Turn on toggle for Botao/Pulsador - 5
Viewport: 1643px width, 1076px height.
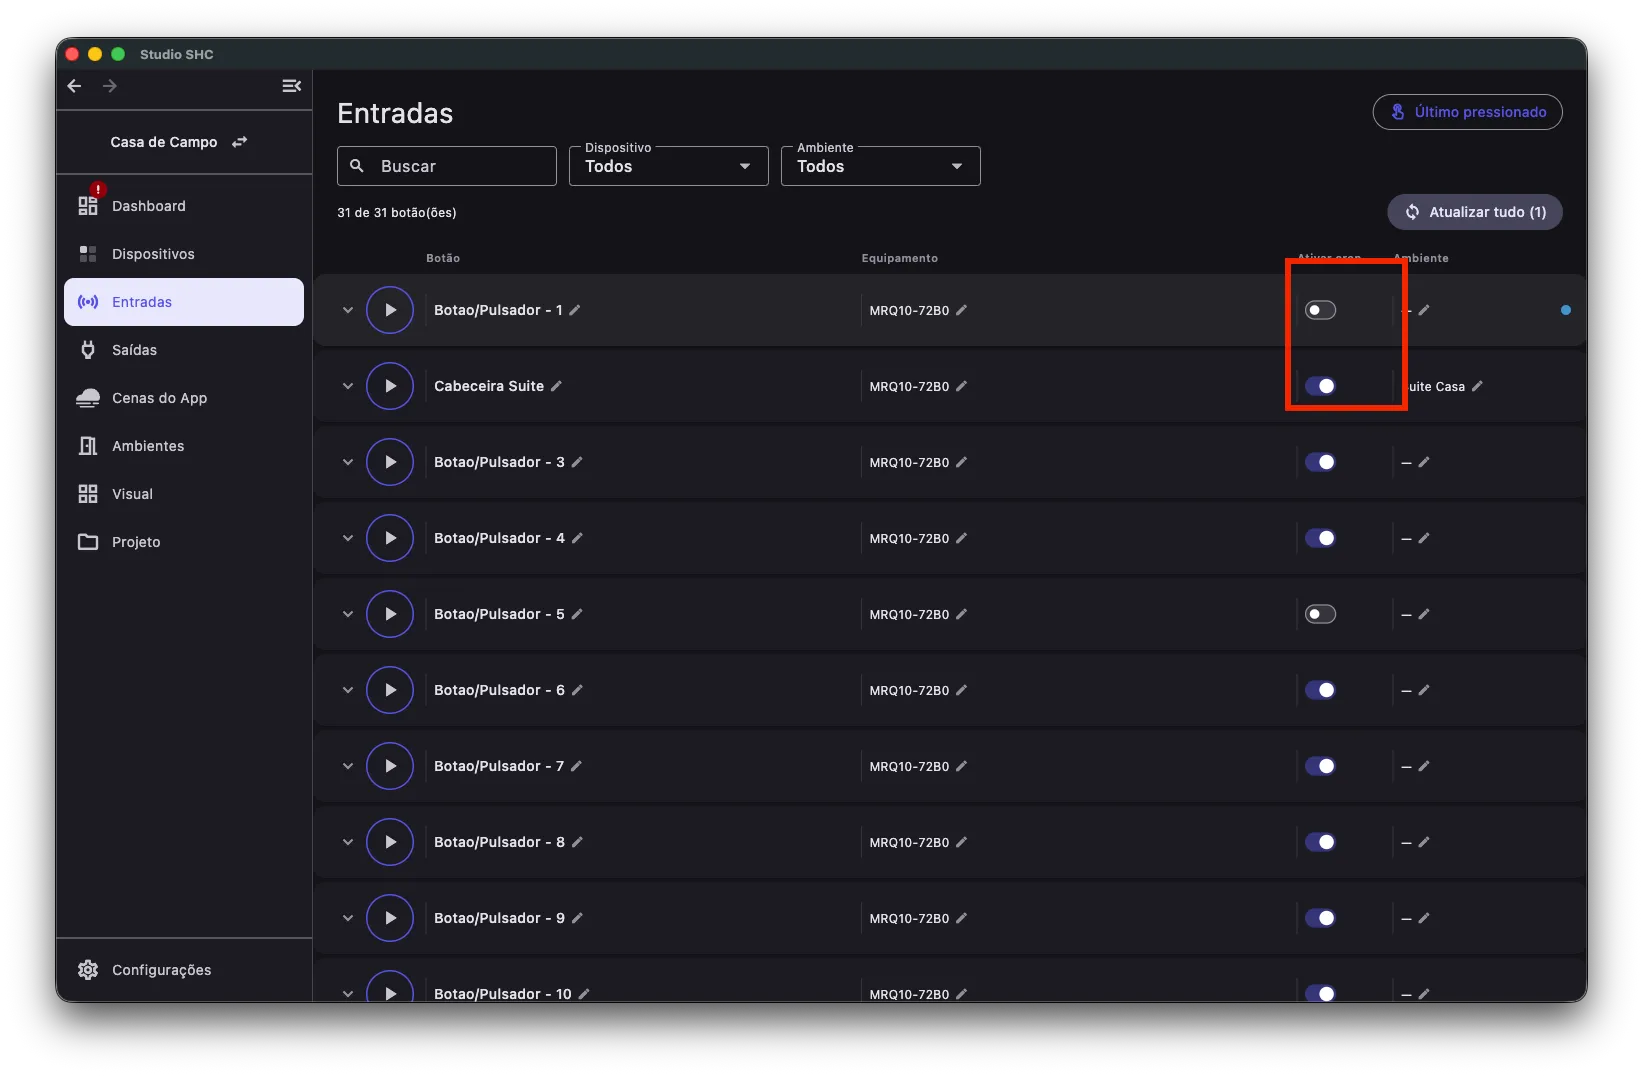click(x=1320, y=614)
